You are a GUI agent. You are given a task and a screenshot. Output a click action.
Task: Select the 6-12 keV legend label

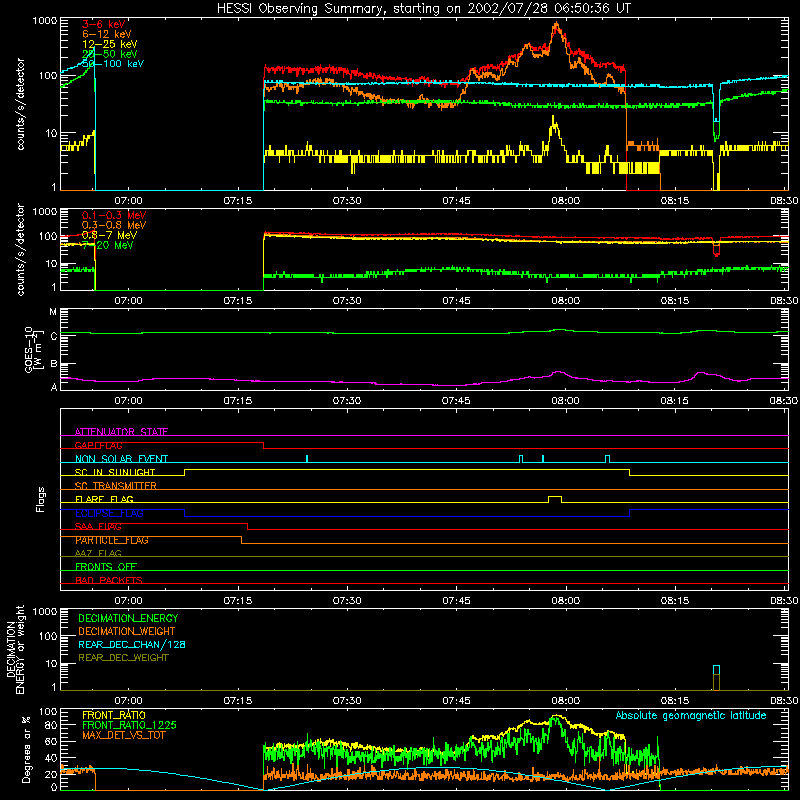[107, 34]
